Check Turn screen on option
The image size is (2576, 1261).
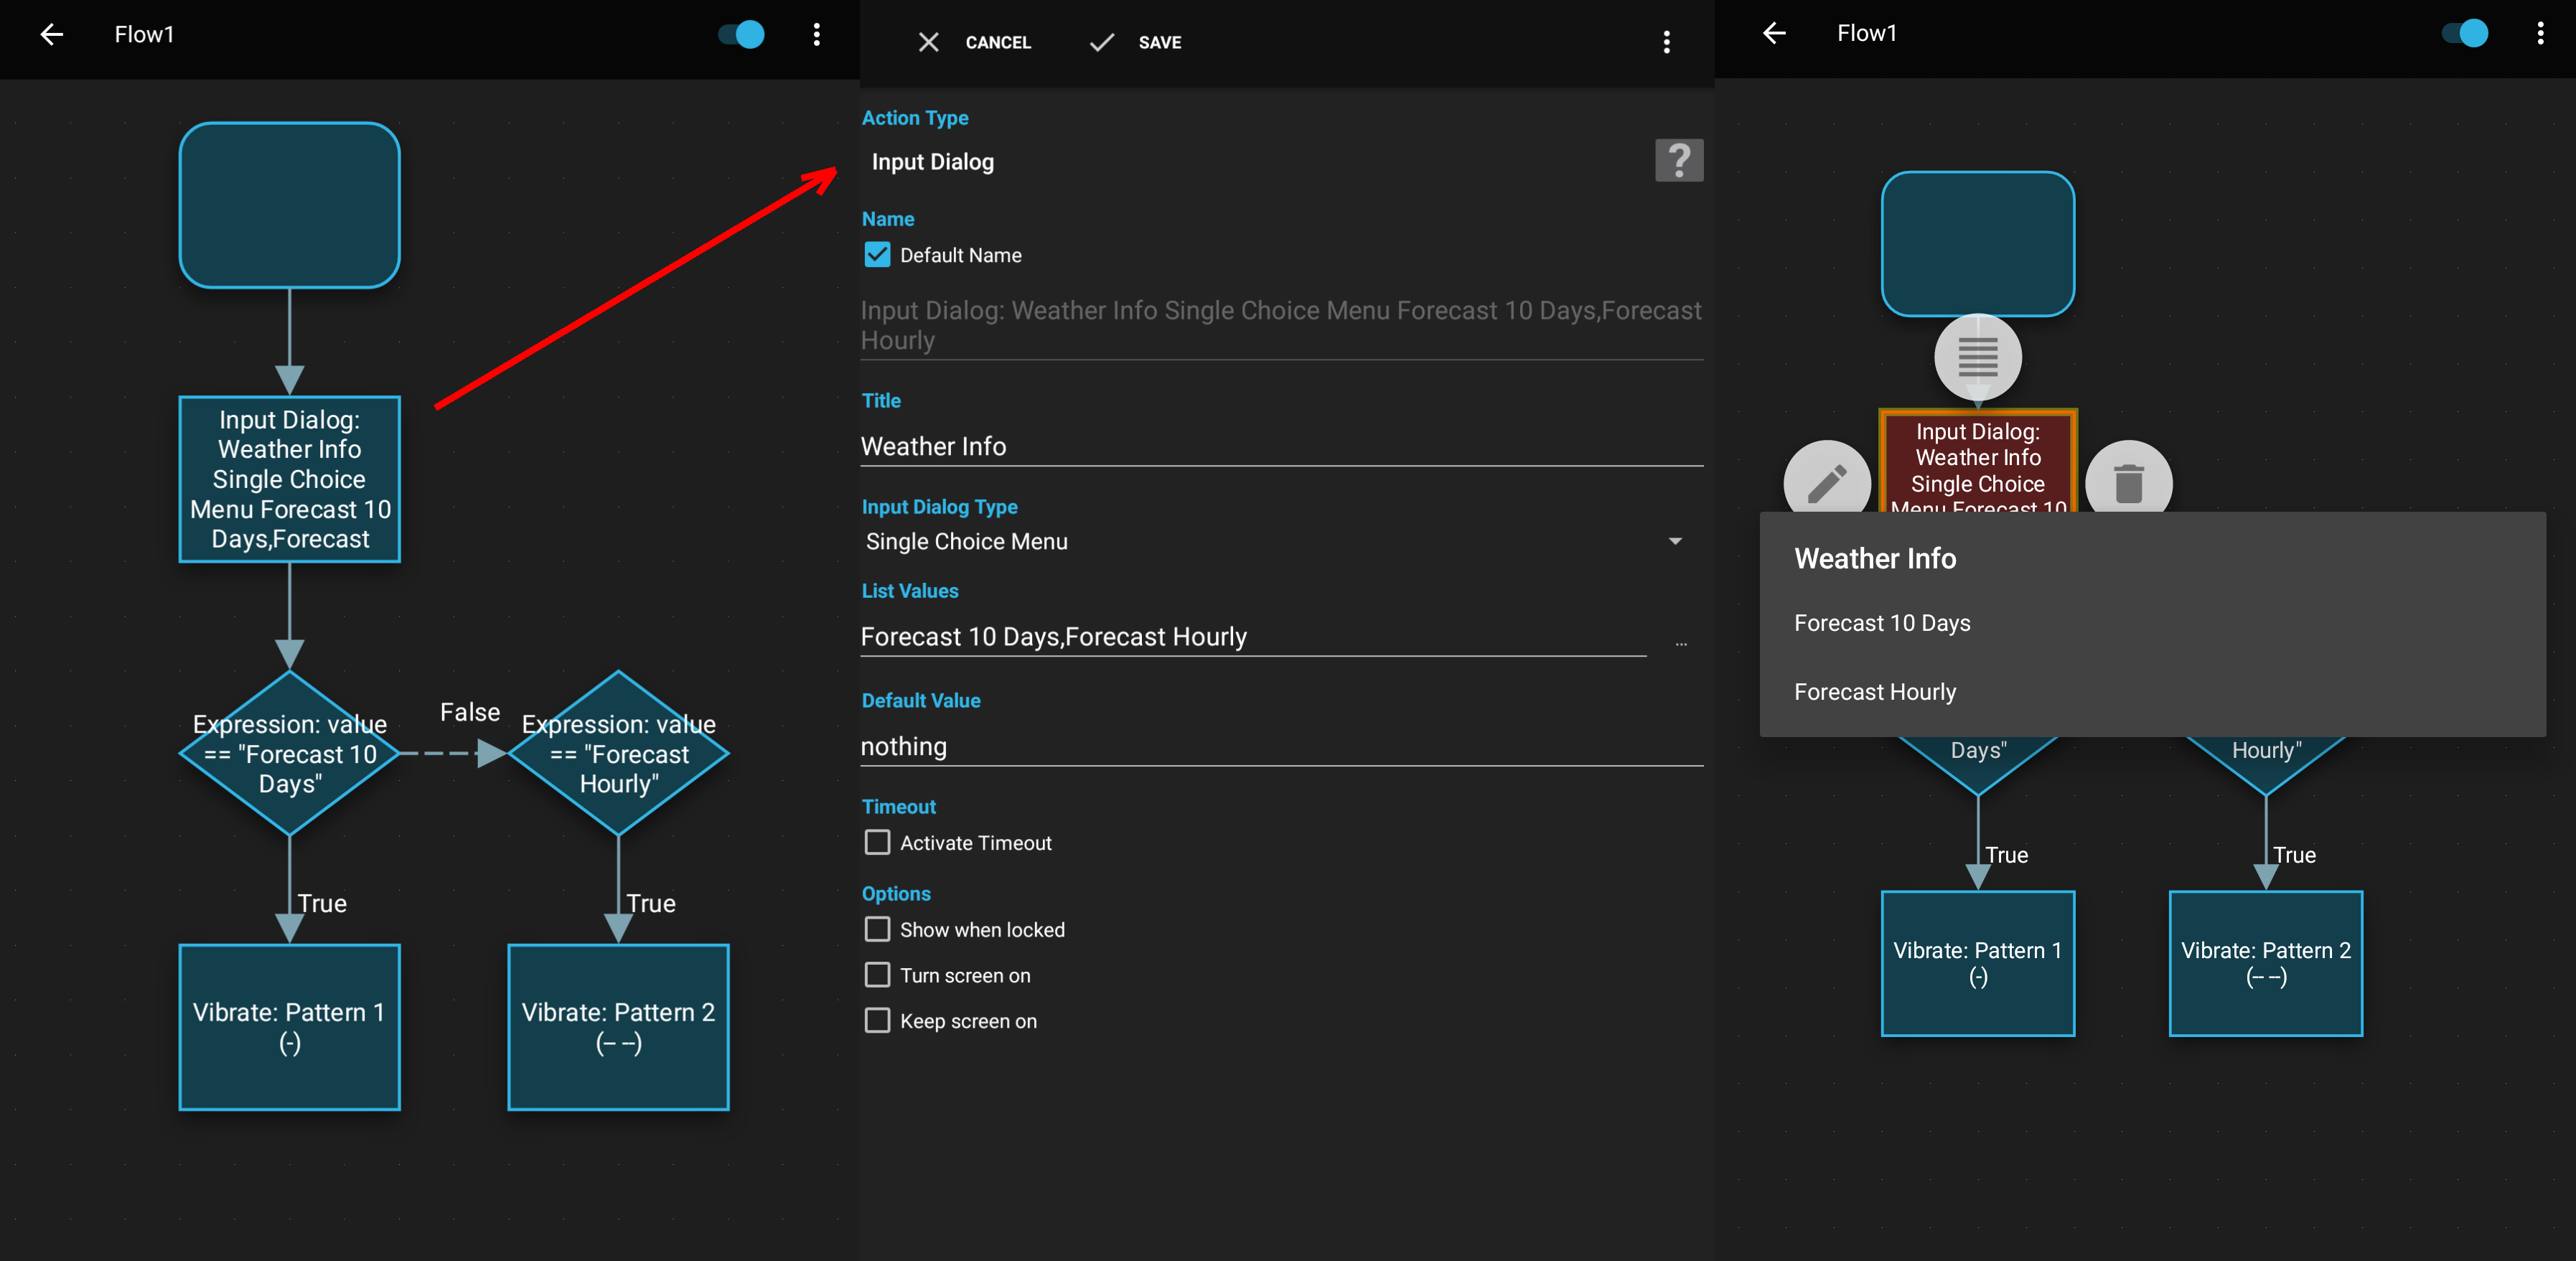point(877,975)
